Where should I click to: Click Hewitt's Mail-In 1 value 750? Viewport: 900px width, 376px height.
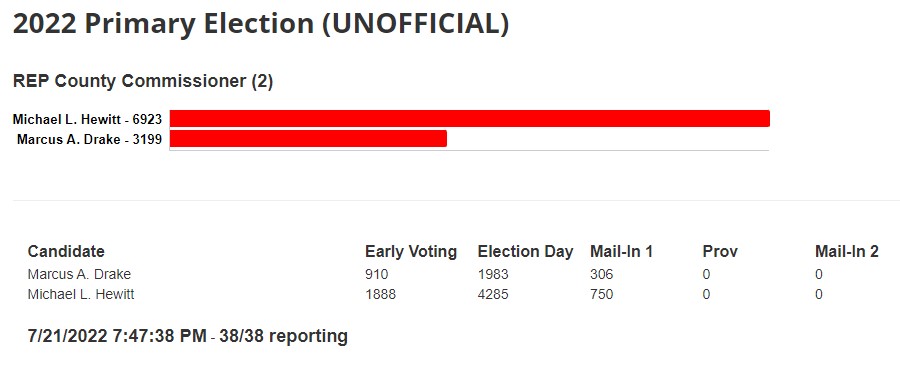pos(602,294)
